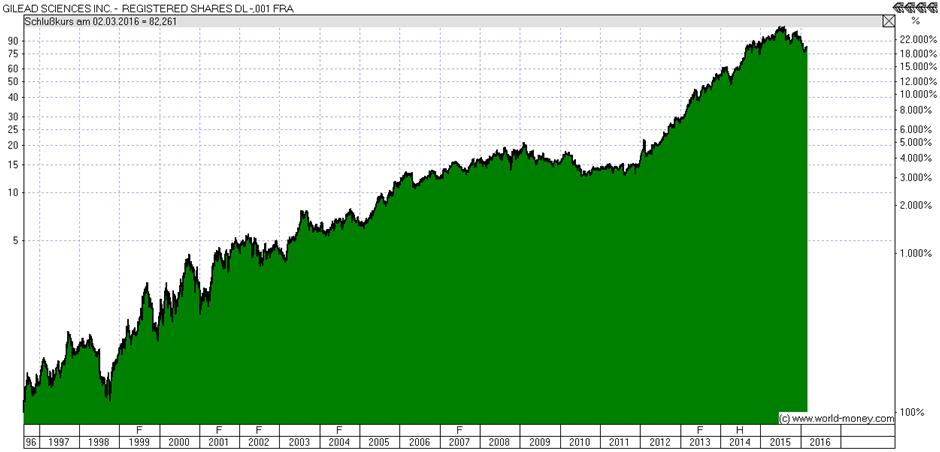Click the 3.000% axis label
940x452 pixels.
pos(917,178)
